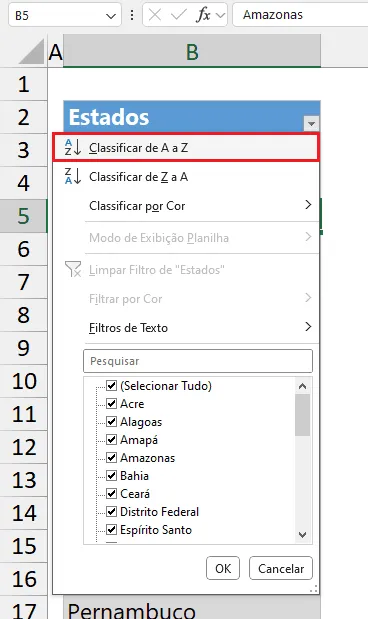The height and width of the screenshot is (619, 368).
Task: Click the Pesquisar search field
Action: (x=198, y=361)
